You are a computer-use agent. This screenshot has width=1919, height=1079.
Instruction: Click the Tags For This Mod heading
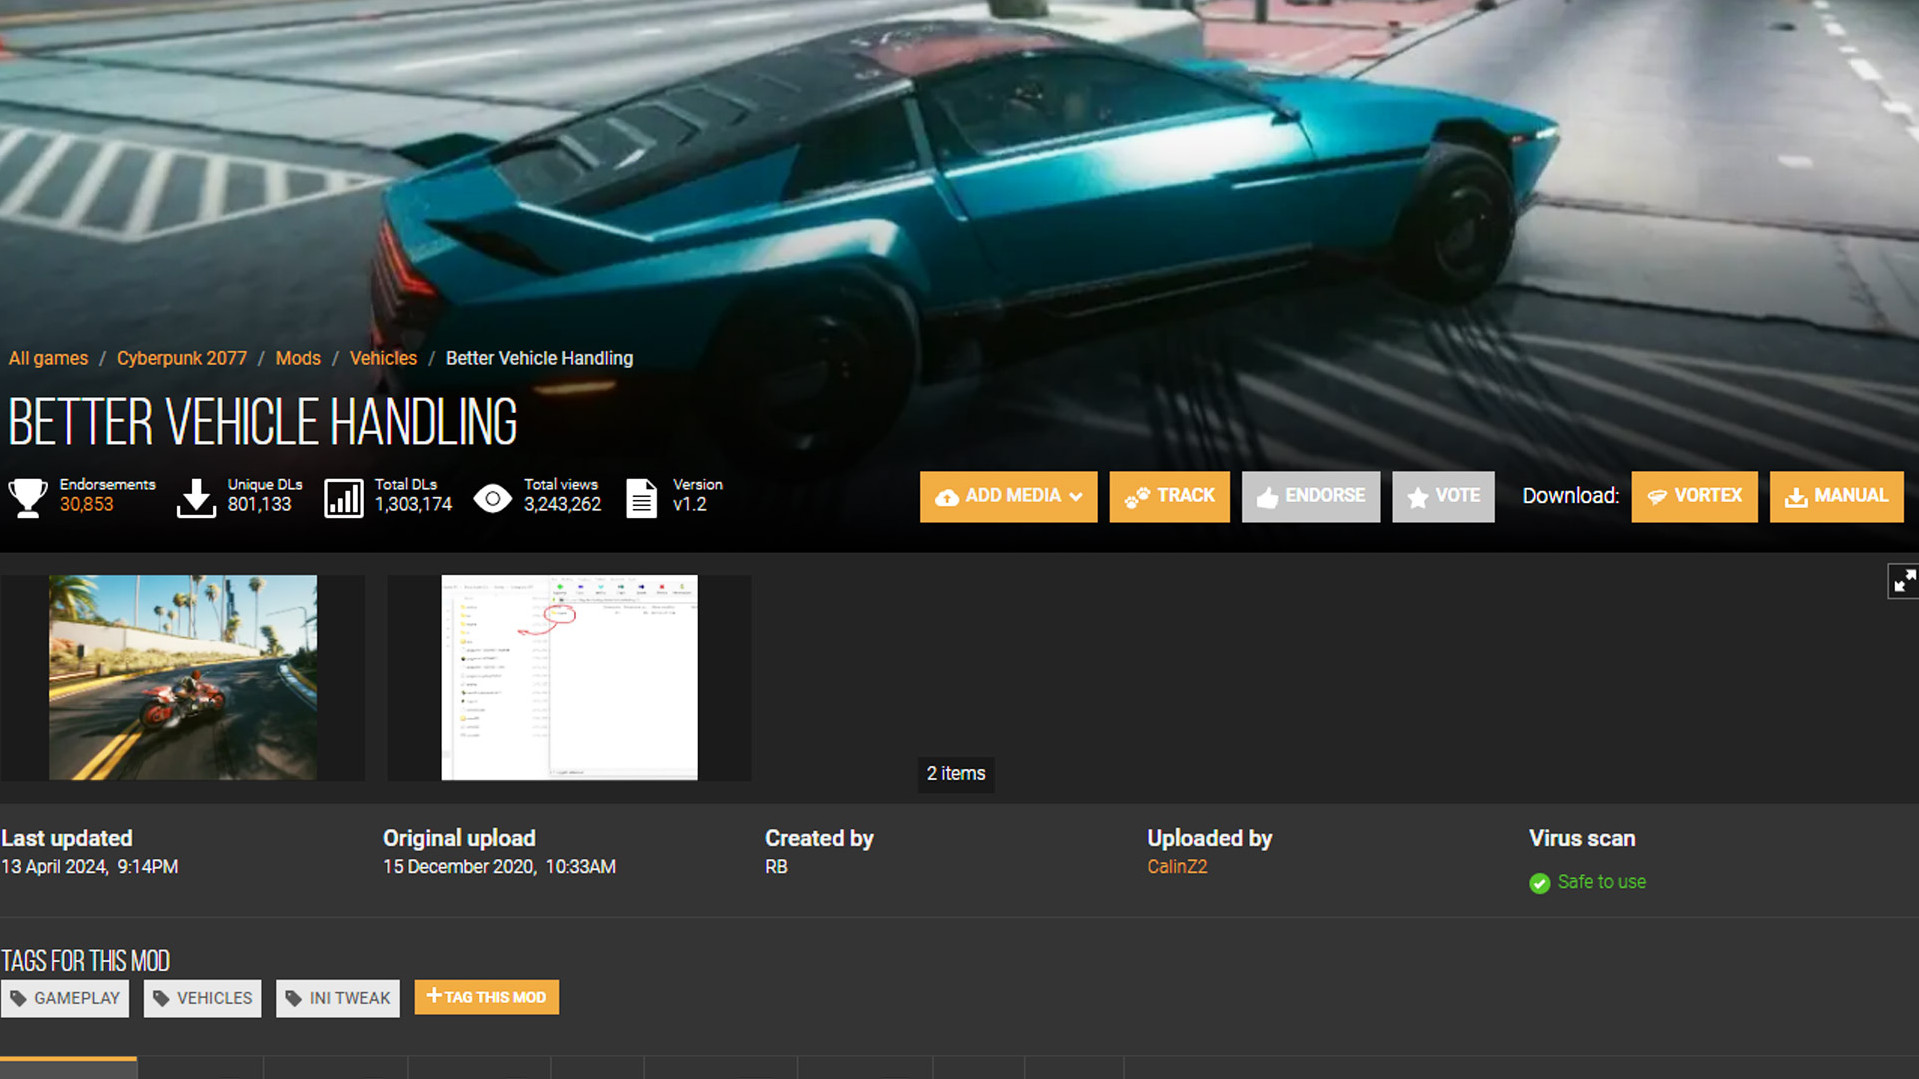(x=86, y=961)
